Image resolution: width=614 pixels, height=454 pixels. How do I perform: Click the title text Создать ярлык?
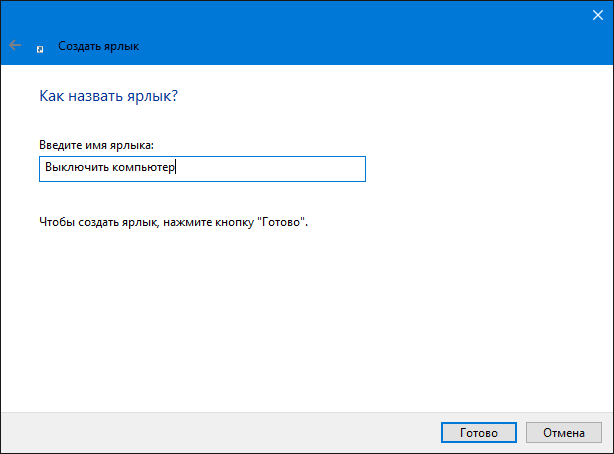click(99, 46)
